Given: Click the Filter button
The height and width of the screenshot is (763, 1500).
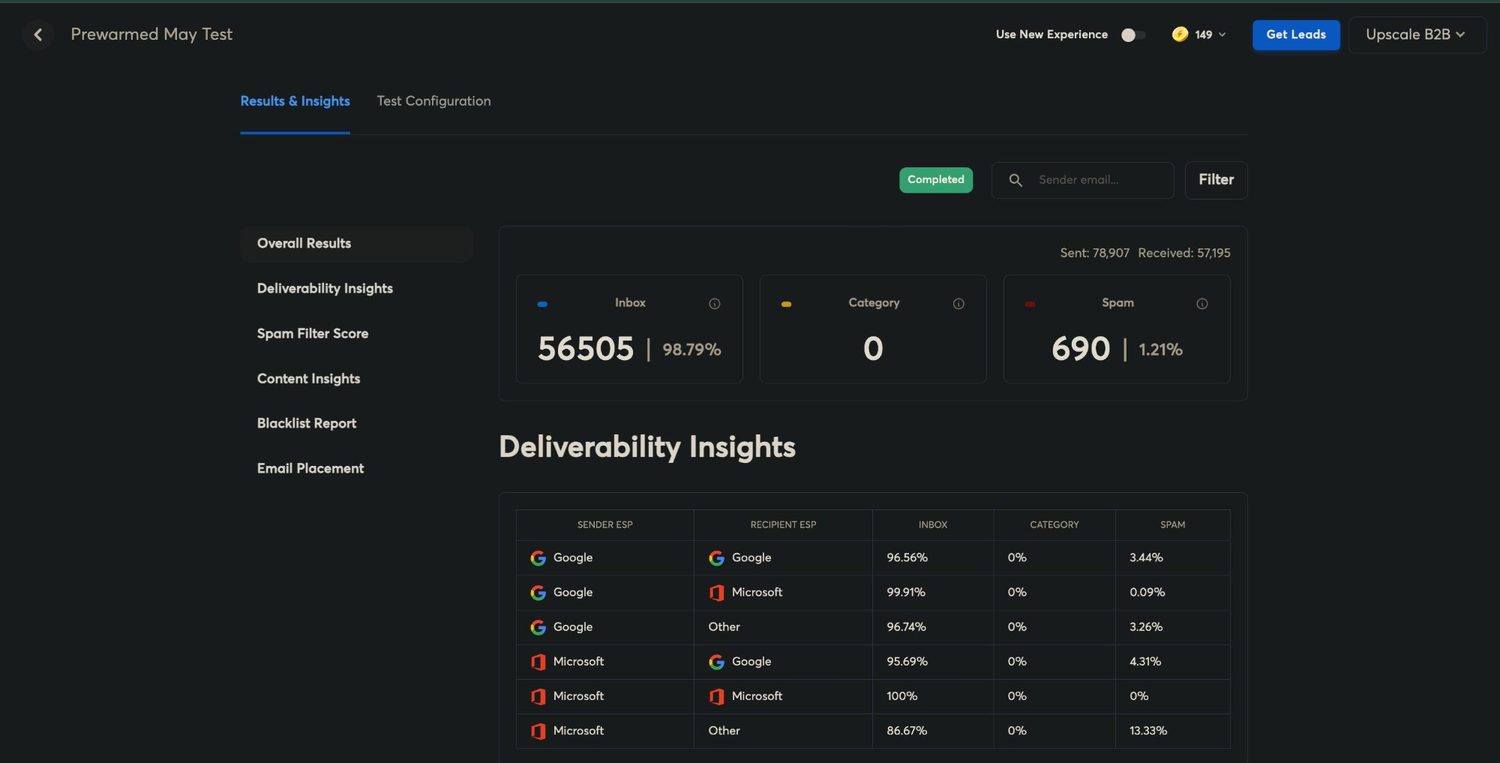Looking at the screenshot, I should coord(1216,180).
